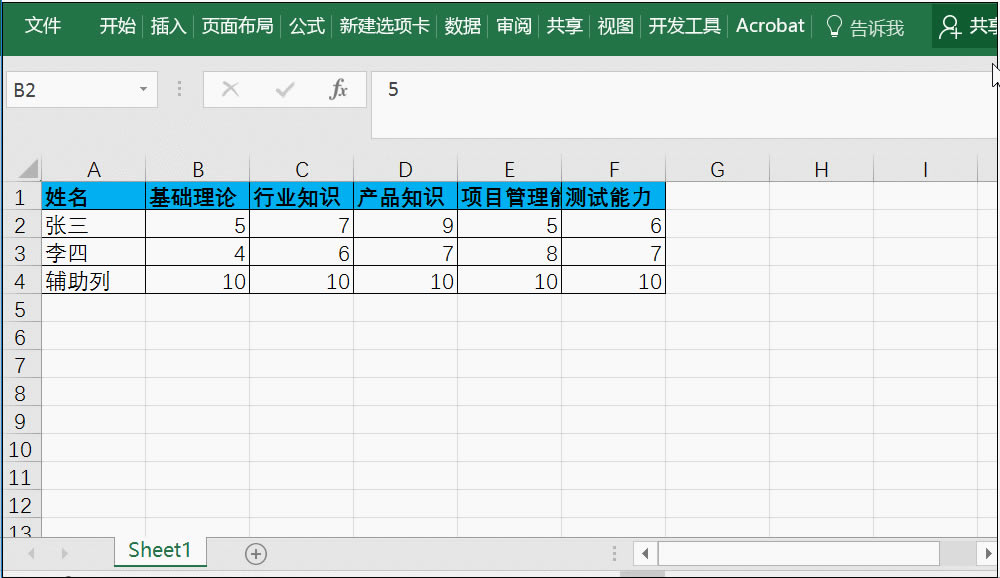
Task: Switch to the Acrobat ribbon tab
Action: [769, 26]
